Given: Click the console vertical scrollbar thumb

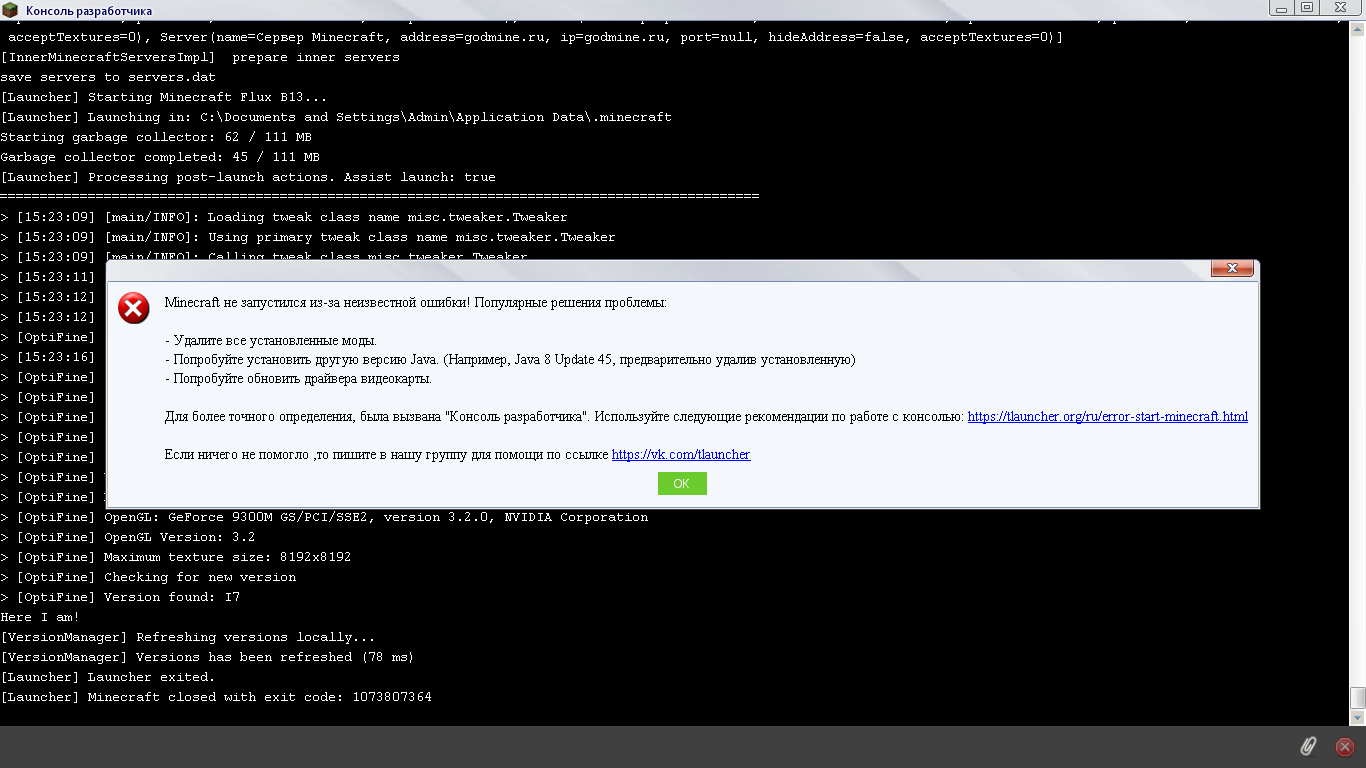Looking at the screenshot, I should 1357,698.
